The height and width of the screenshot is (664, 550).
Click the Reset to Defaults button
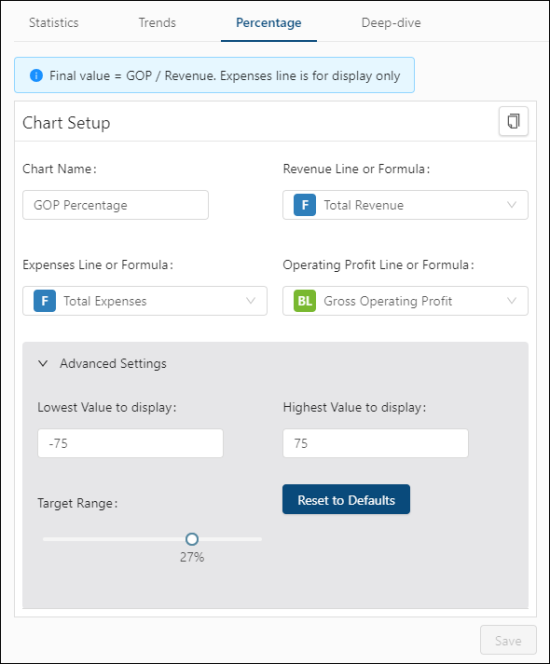pyautogui.click(x=346, y=500)
